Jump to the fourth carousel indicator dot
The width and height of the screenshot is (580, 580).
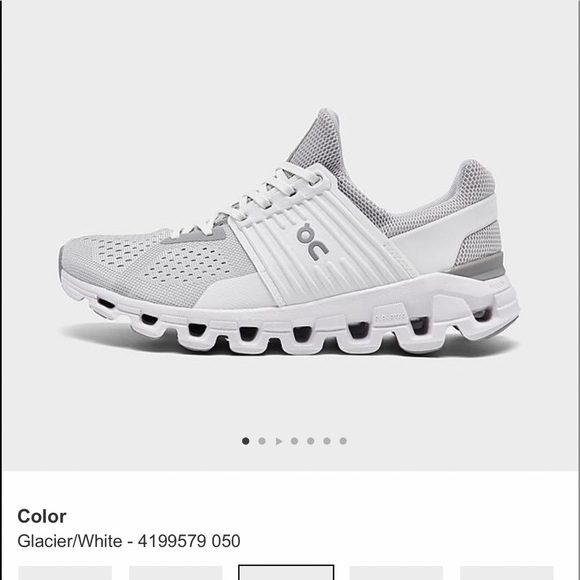tap(294, 441)
